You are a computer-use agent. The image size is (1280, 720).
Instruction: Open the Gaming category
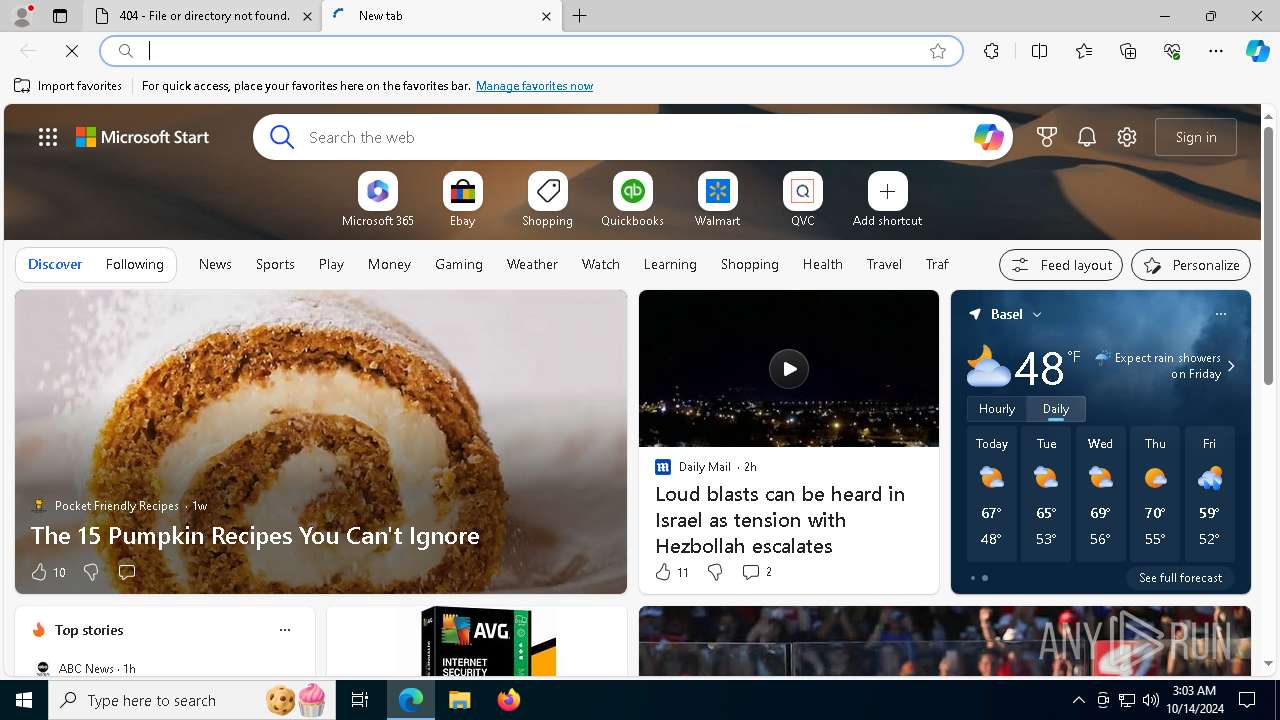(x=459, y=264)
